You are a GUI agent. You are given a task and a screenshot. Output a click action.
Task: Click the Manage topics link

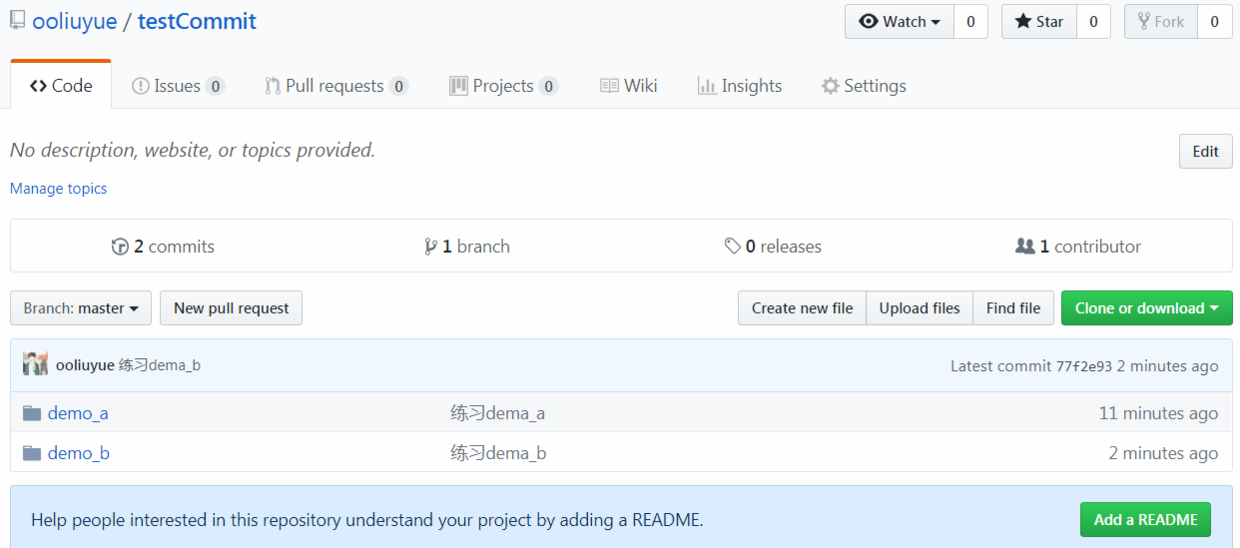click(x=58, y=188)
